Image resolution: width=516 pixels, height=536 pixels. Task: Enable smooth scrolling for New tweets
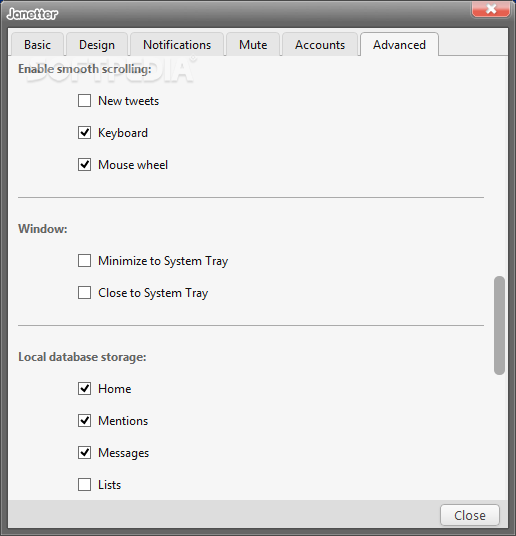(x=84, y=101)
